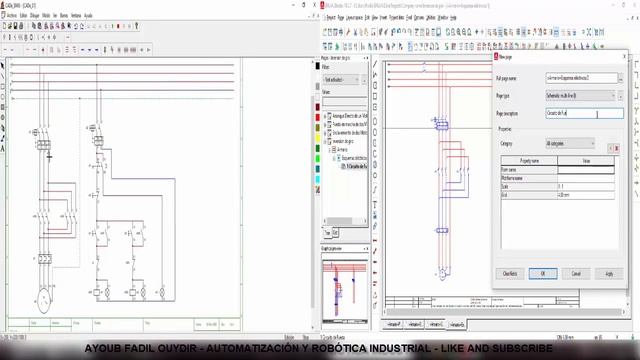Open the Editar menu in CADe_SIMU

coord(23,16)
